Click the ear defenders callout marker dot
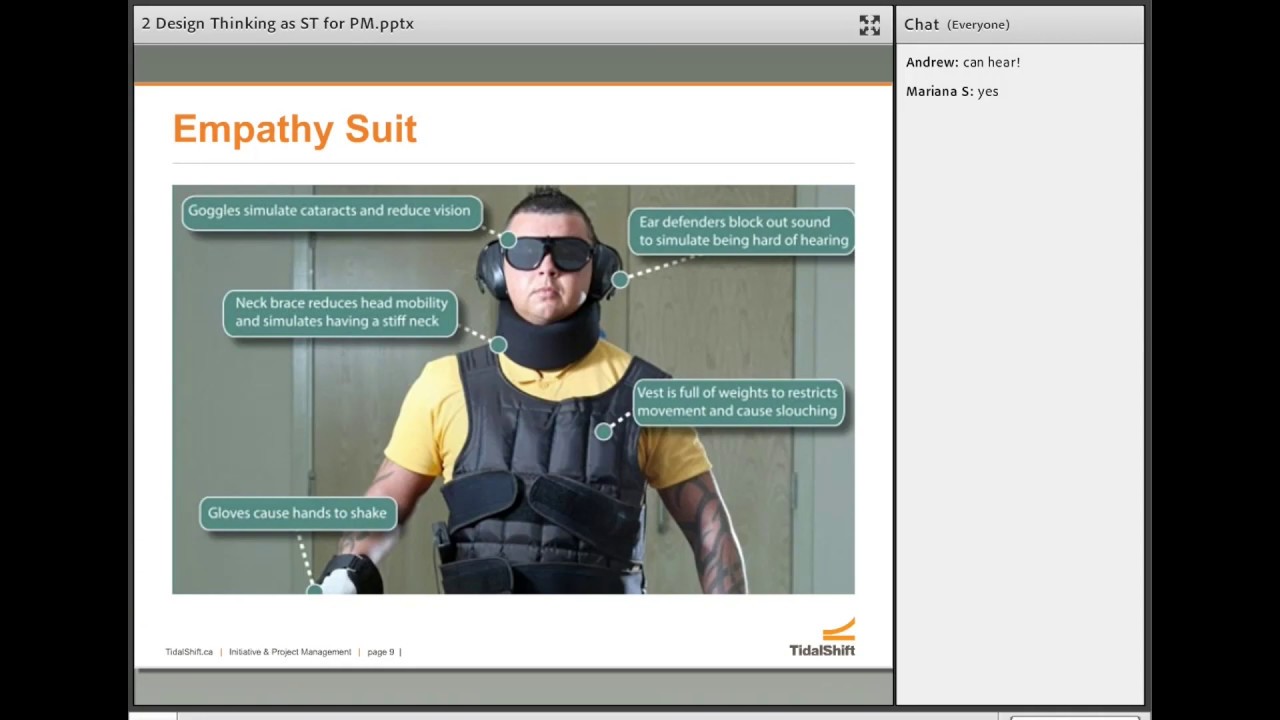 pyautogui.click(x=620, y=280)
